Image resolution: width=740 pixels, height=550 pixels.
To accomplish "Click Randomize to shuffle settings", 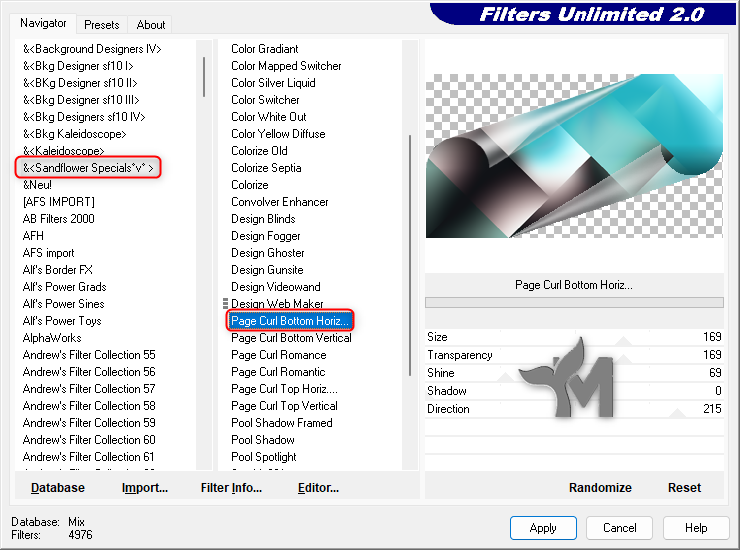I will click(600, 488).
